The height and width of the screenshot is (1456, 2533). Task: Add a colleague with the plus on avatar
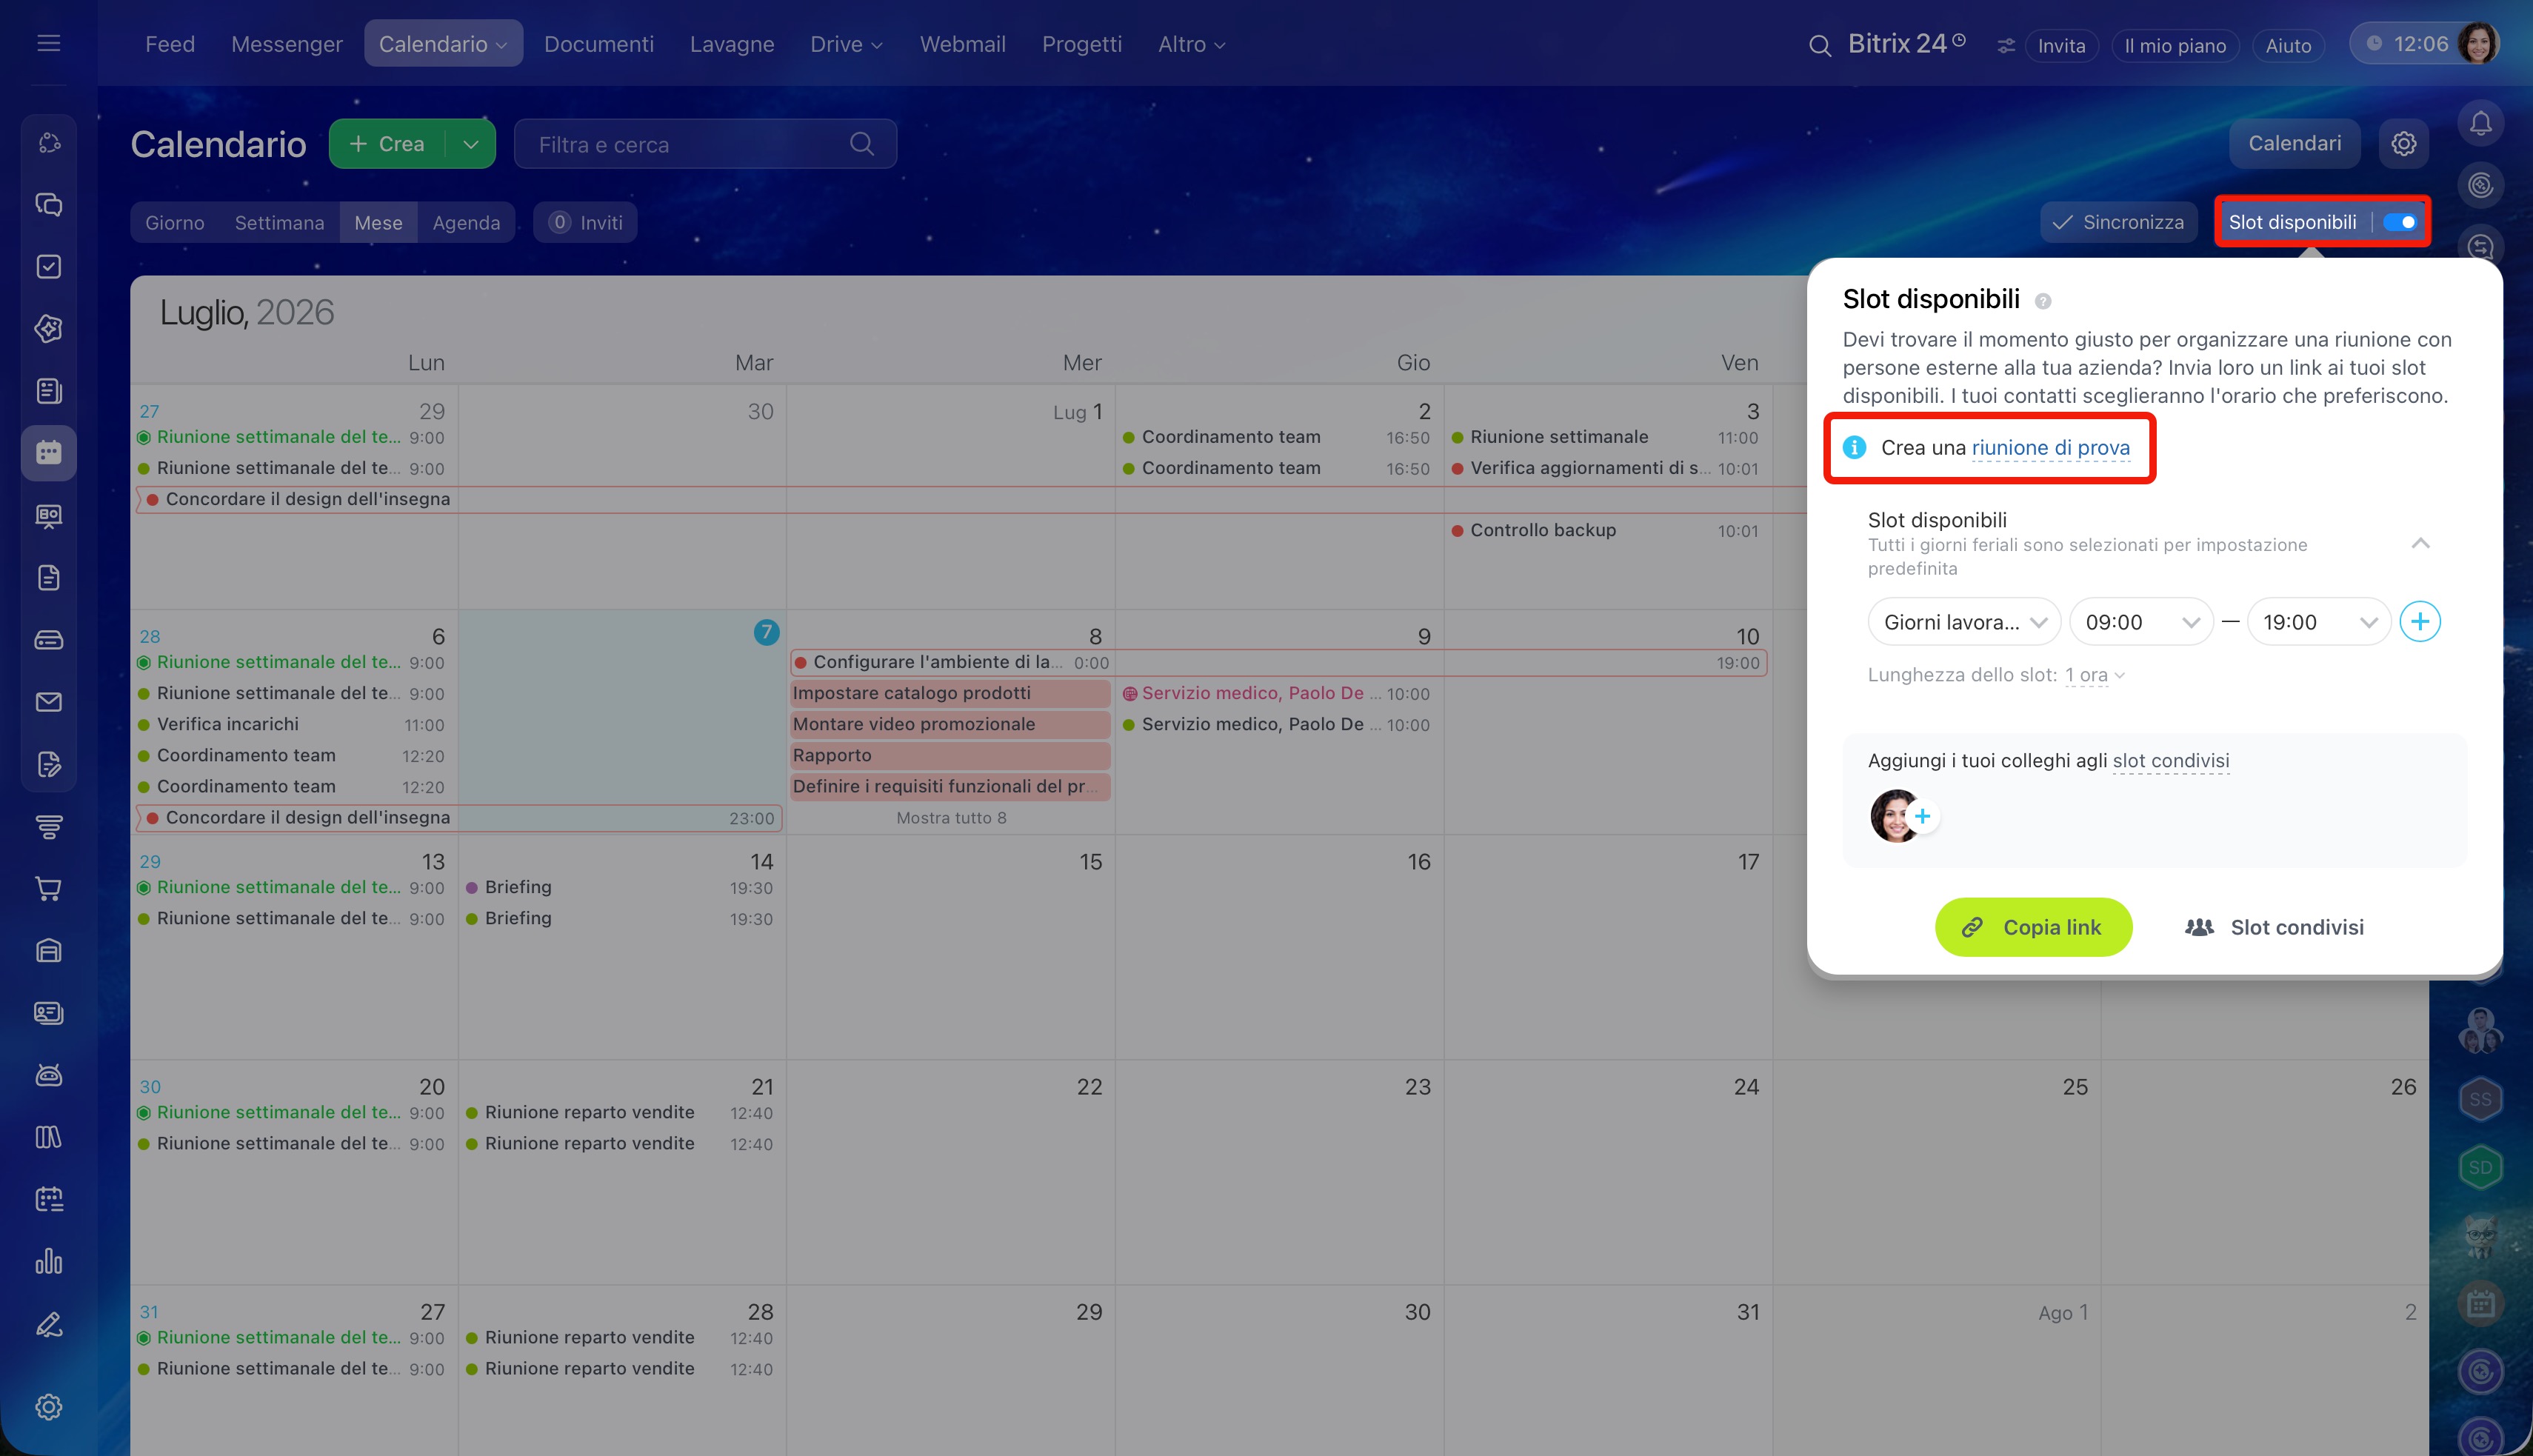coord(1922,816)
